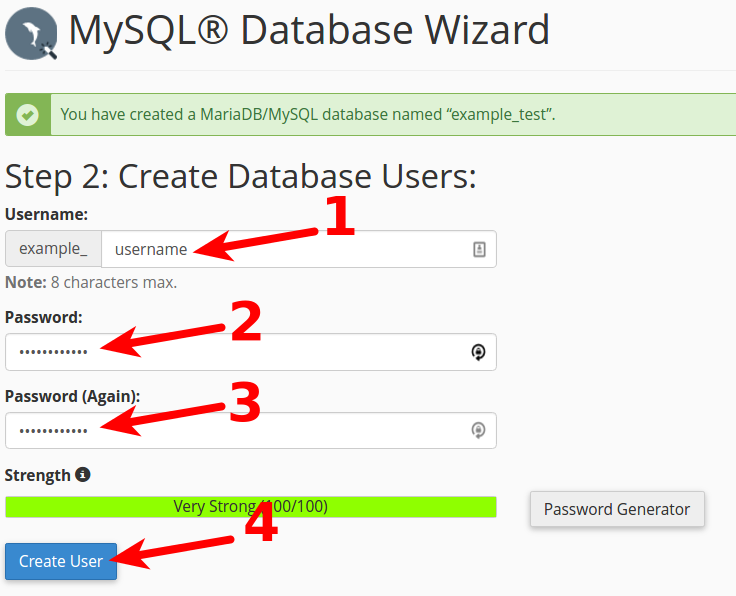This screenshot has width=736, height=596.
Task: Click the database created success message
Action: (307, 115)
